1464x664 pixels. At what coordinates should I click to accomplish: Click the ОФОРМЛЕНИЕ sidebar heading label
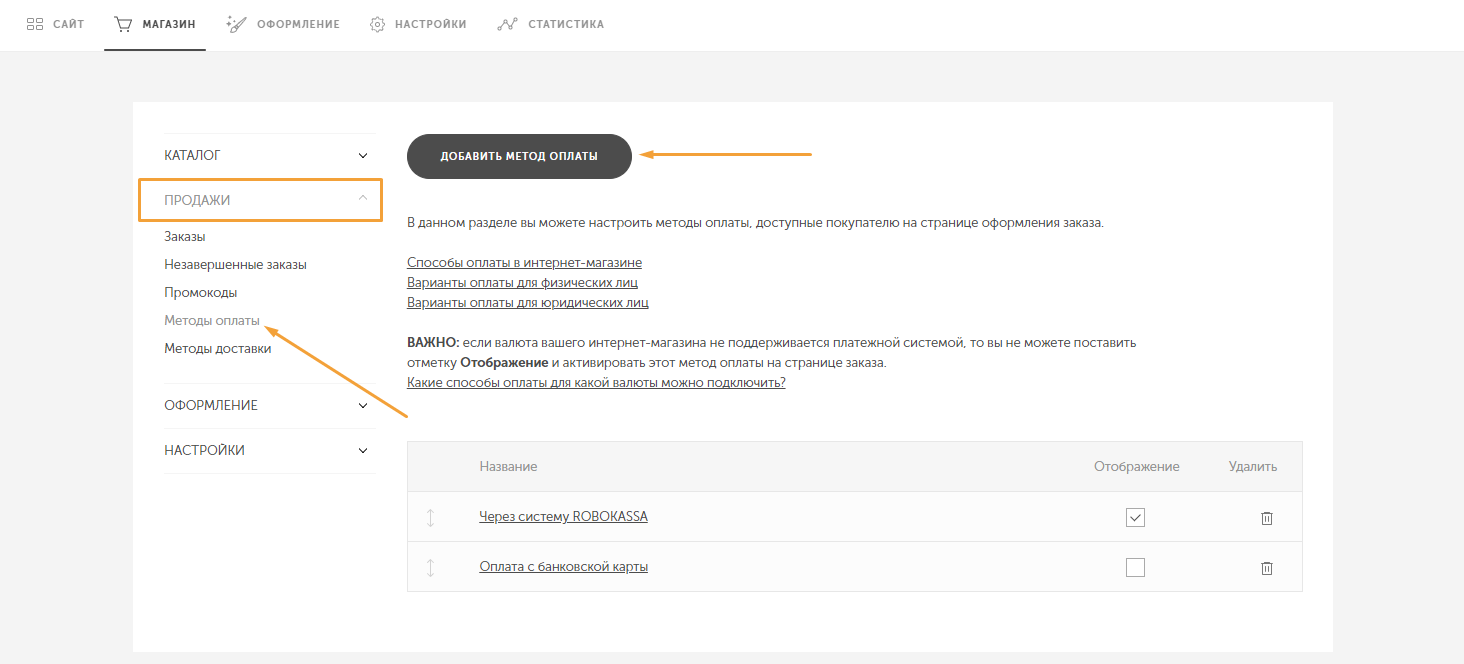(211, 406)
